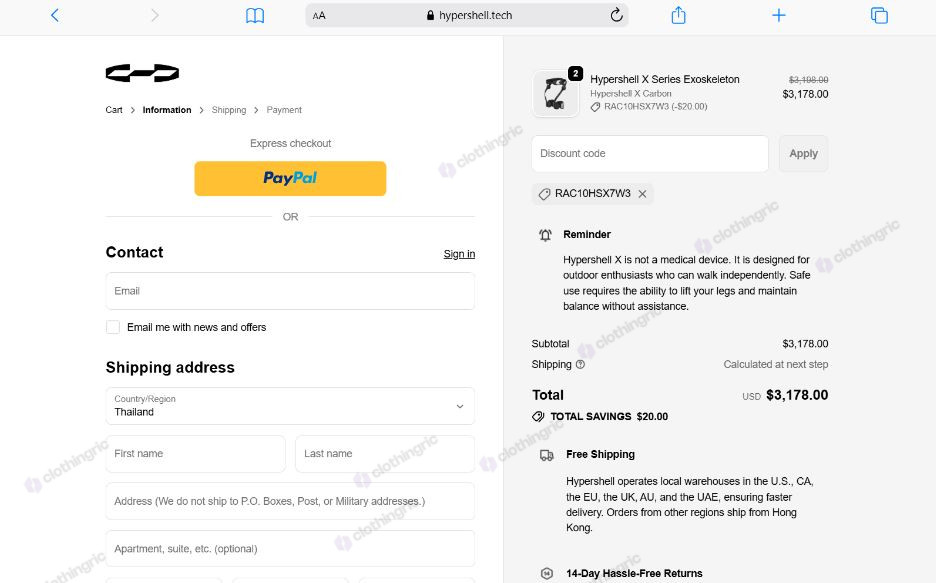This screenshot has height=583, width=936.
Task: Enable 'Email me with news and offers'
Action: [113, 327]
